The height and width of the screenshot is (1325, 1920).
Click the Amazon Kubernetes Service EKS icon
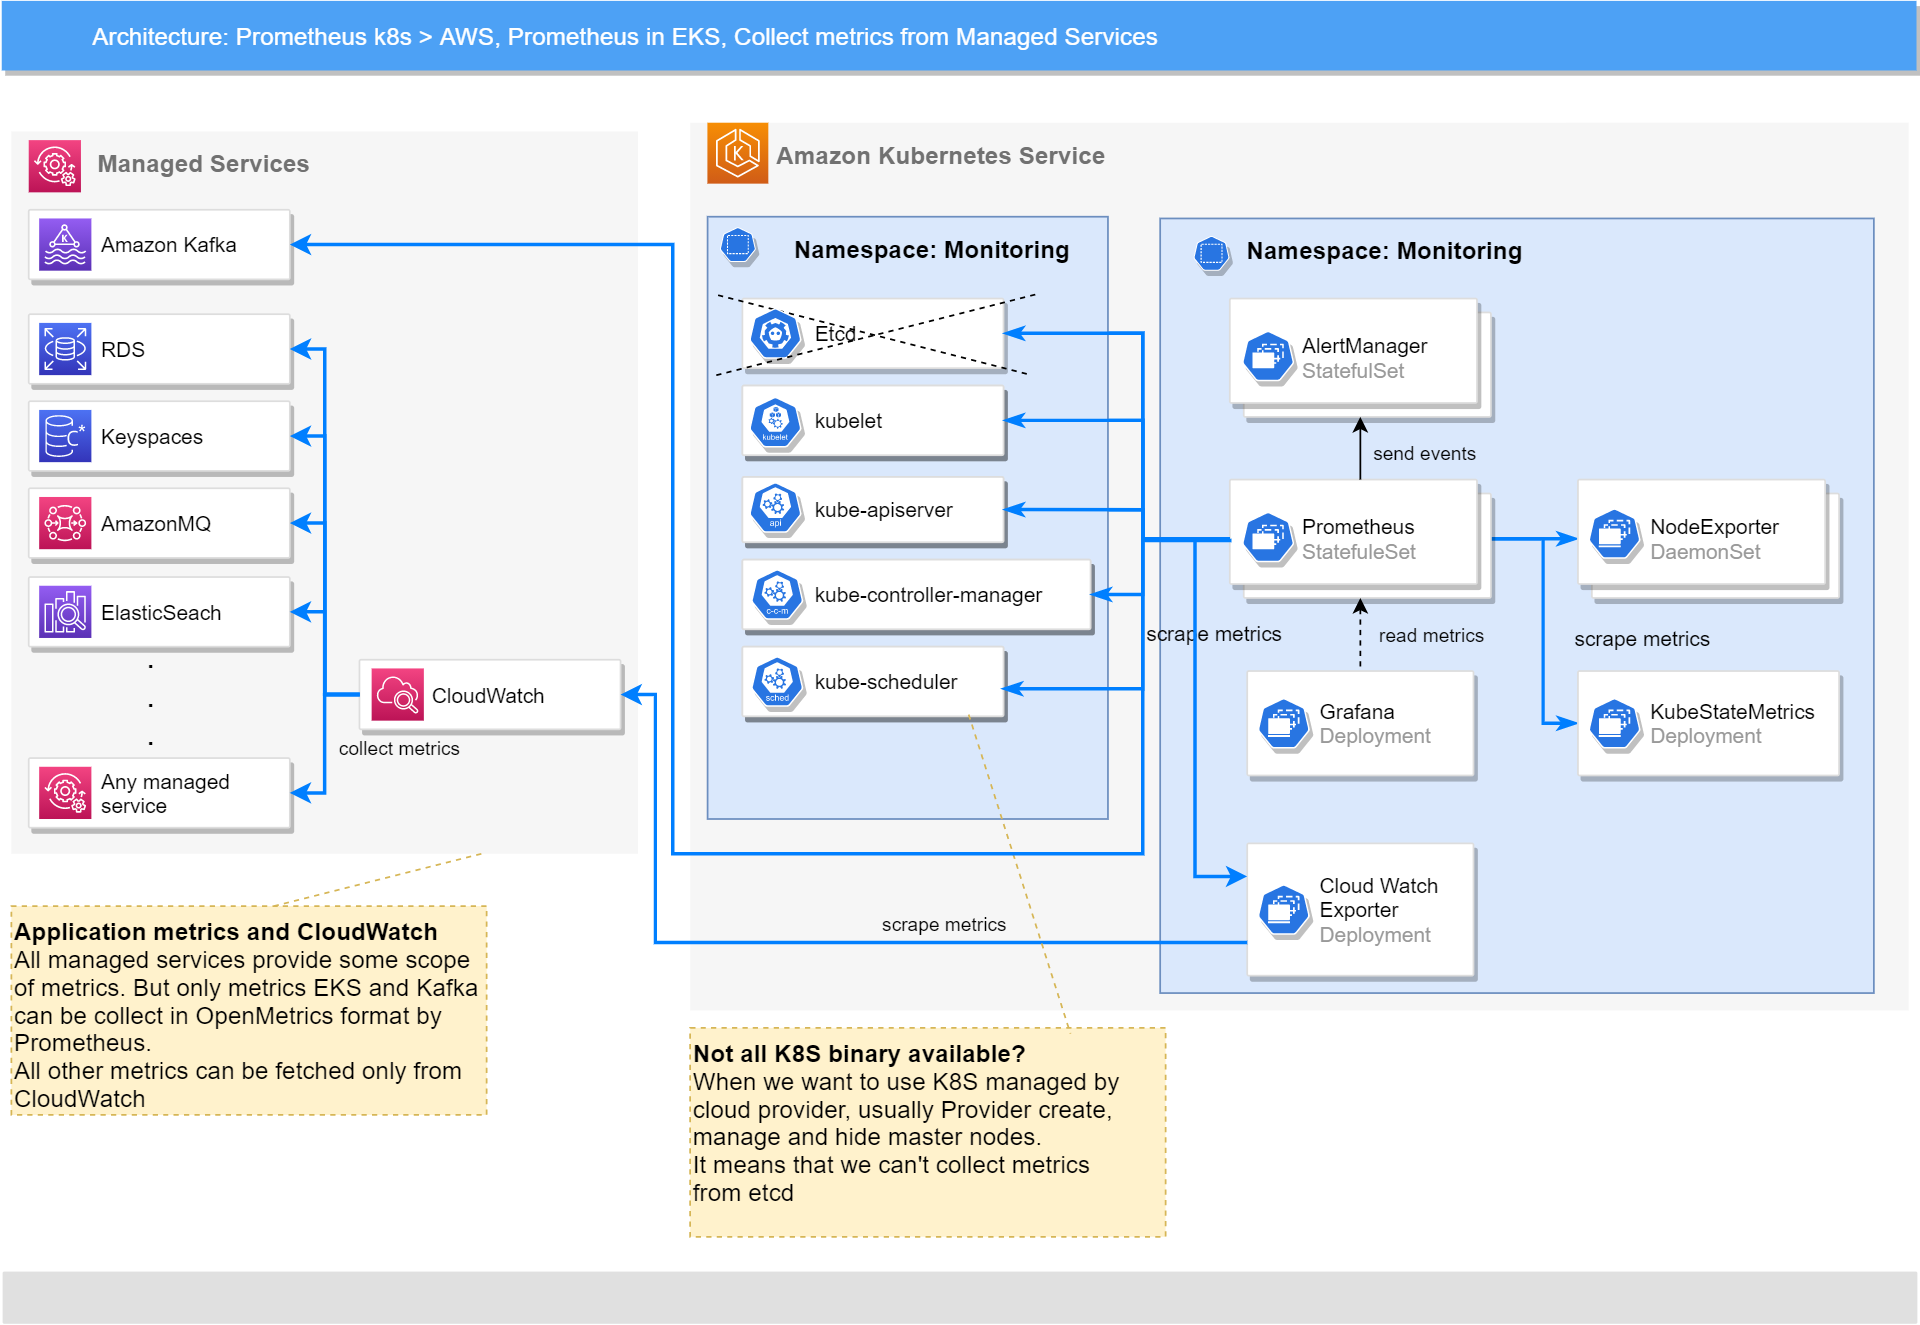tap(737, 153)
